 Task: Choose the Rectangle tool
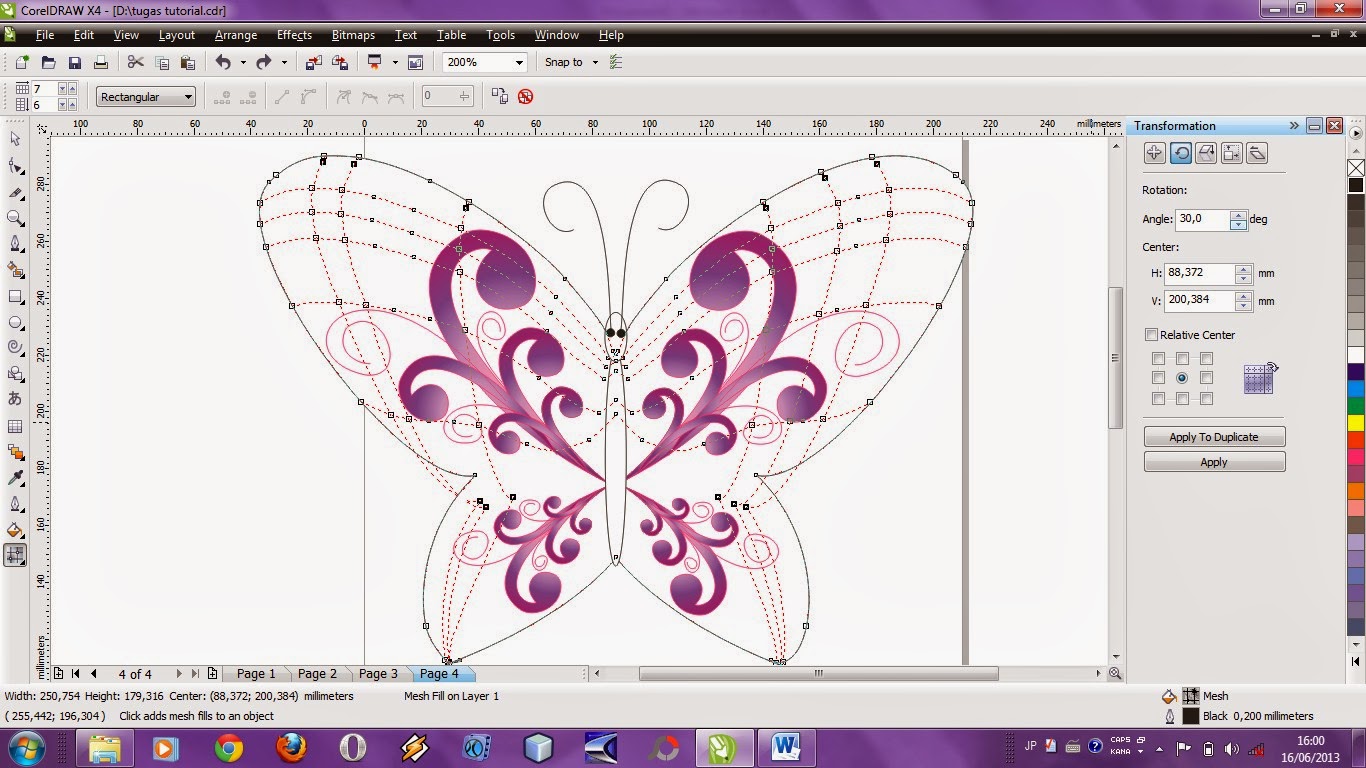click(x=15, y=296)
